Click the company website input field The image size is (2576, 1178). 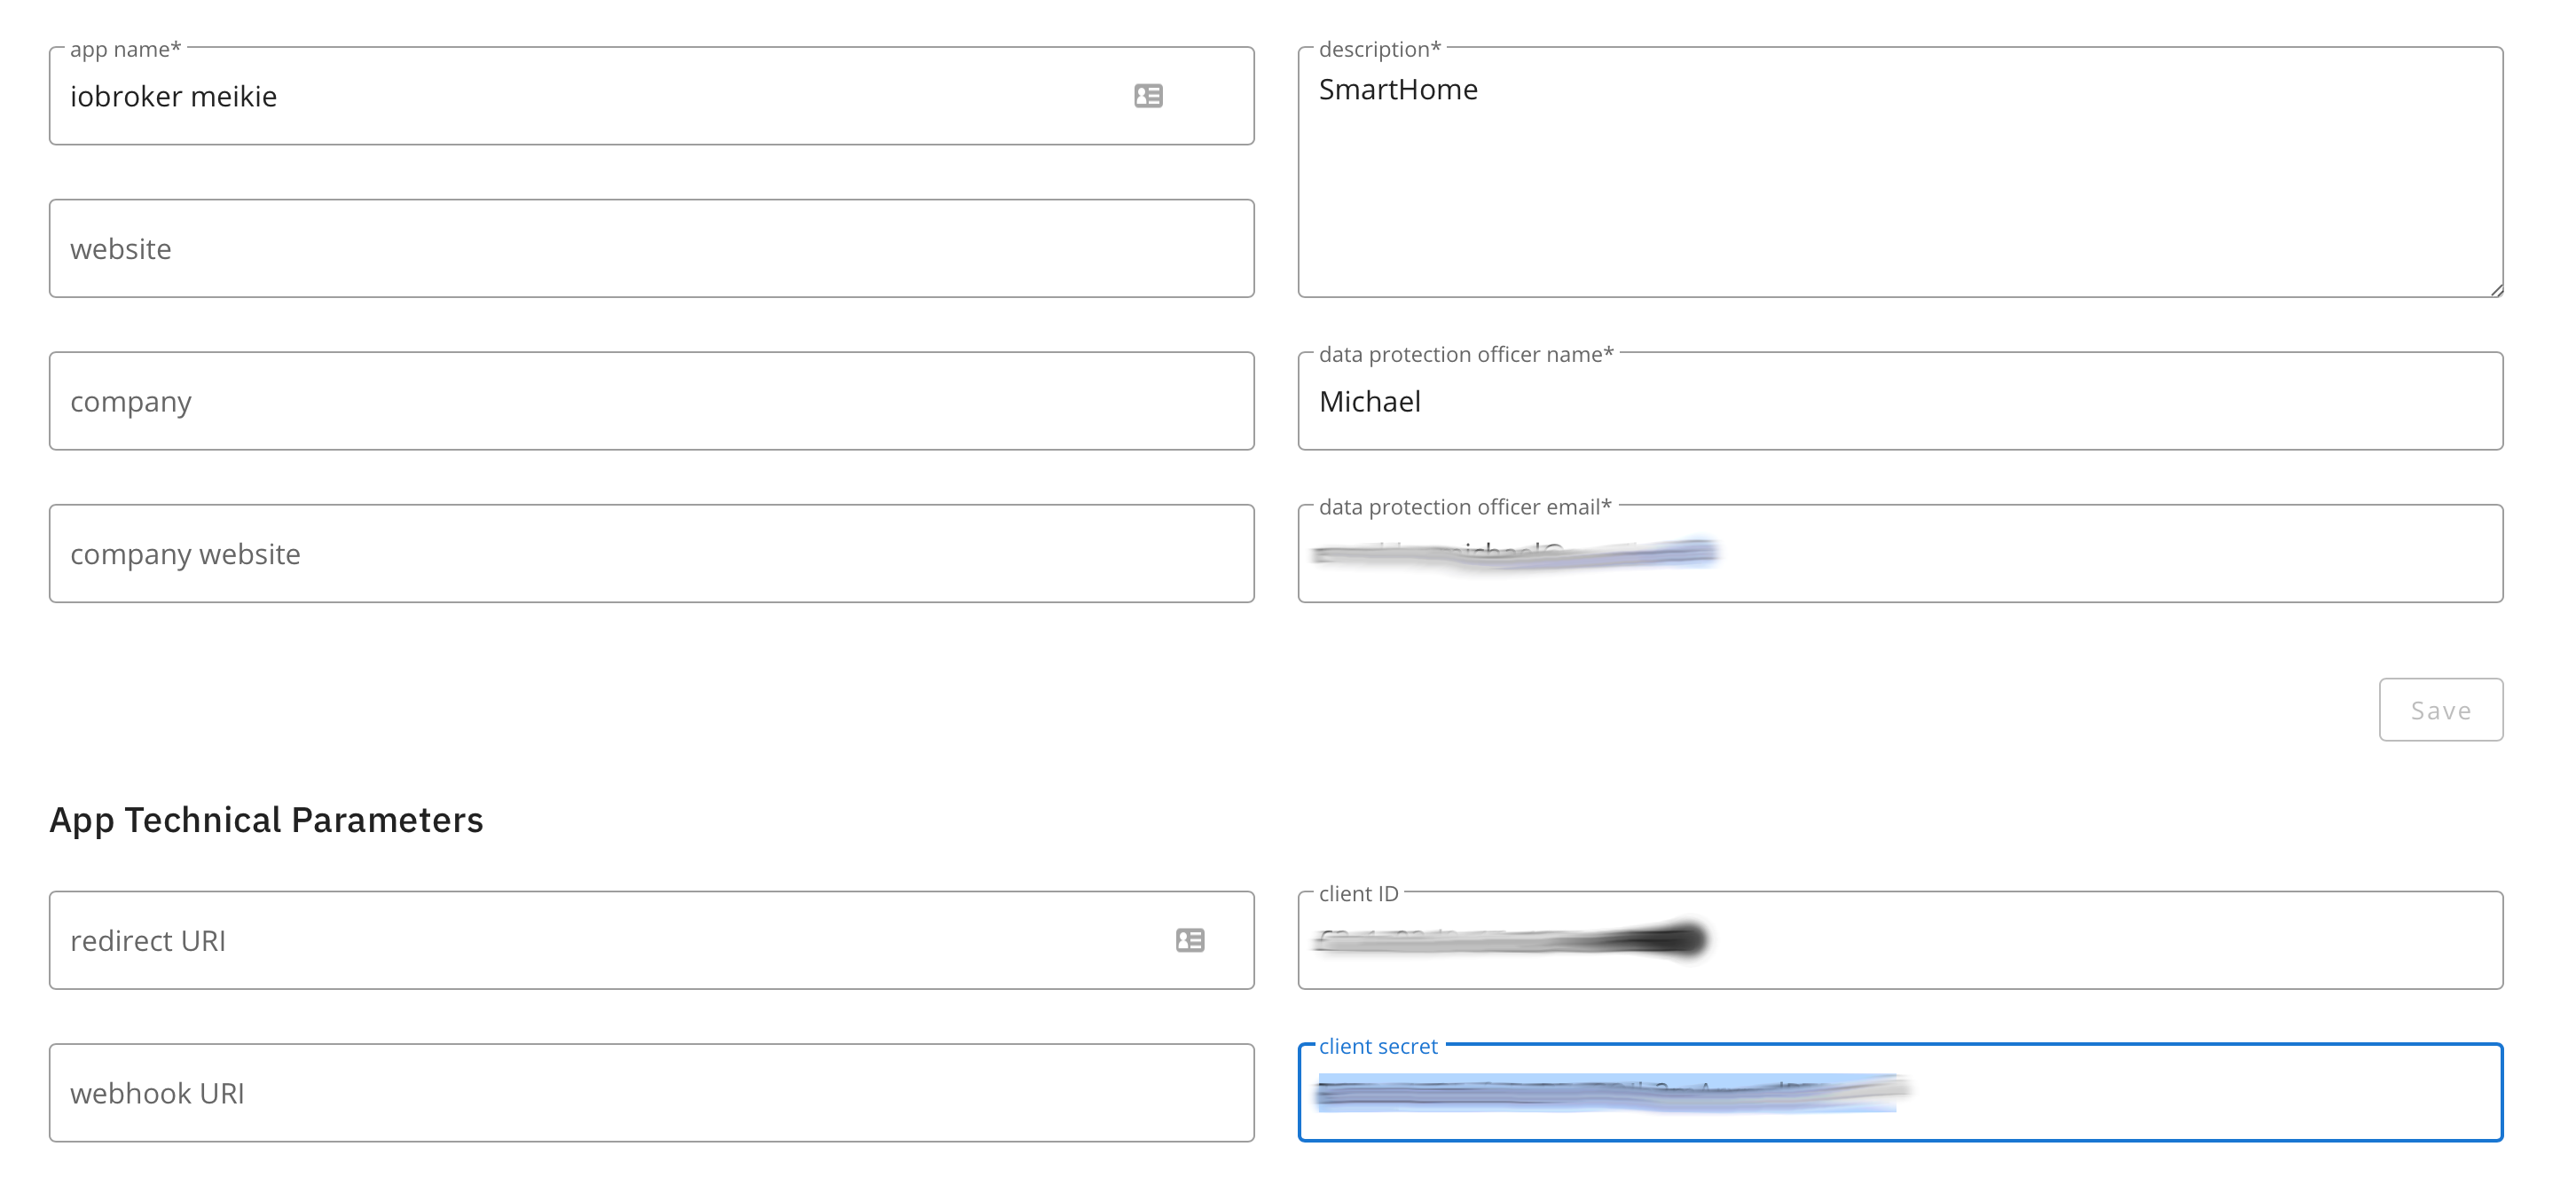651,554
